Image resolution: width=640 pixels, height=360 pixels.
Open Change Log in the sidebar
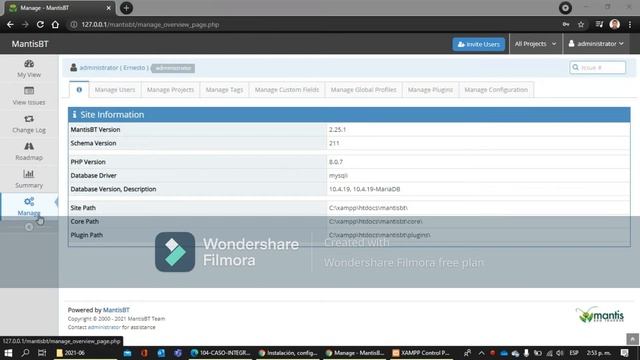[29, 124]
